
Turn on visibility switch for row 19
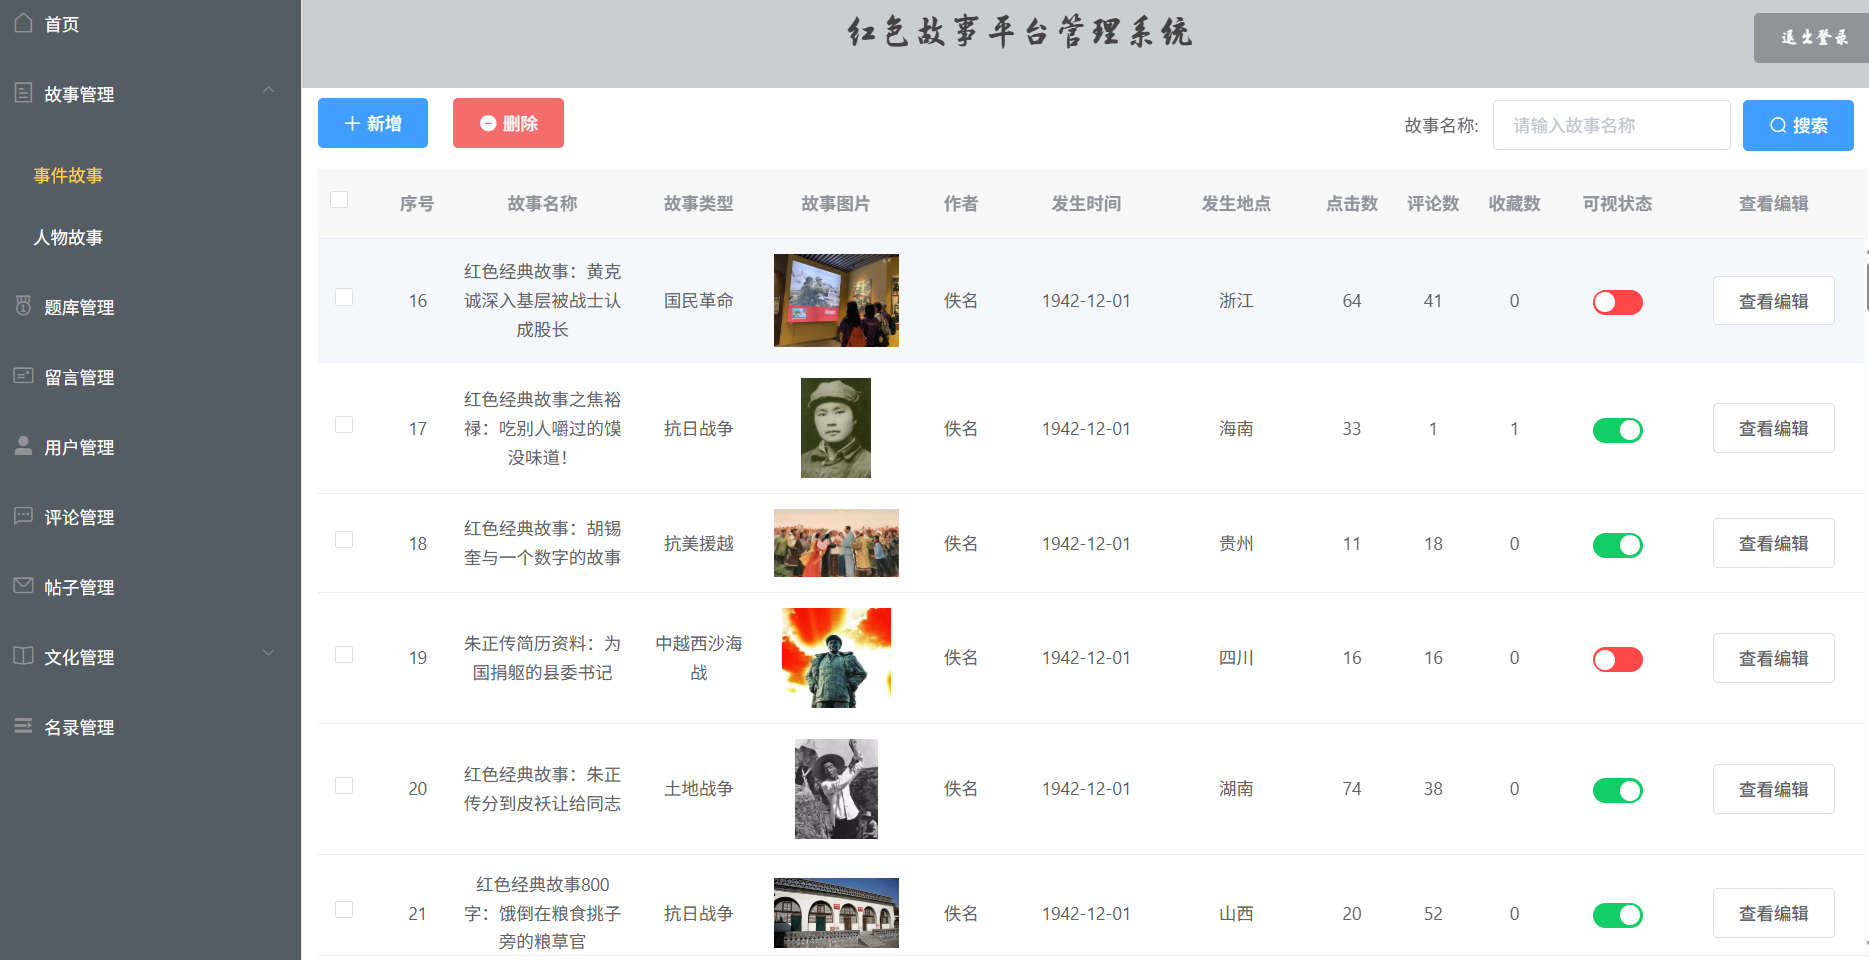click(1617, 659)
